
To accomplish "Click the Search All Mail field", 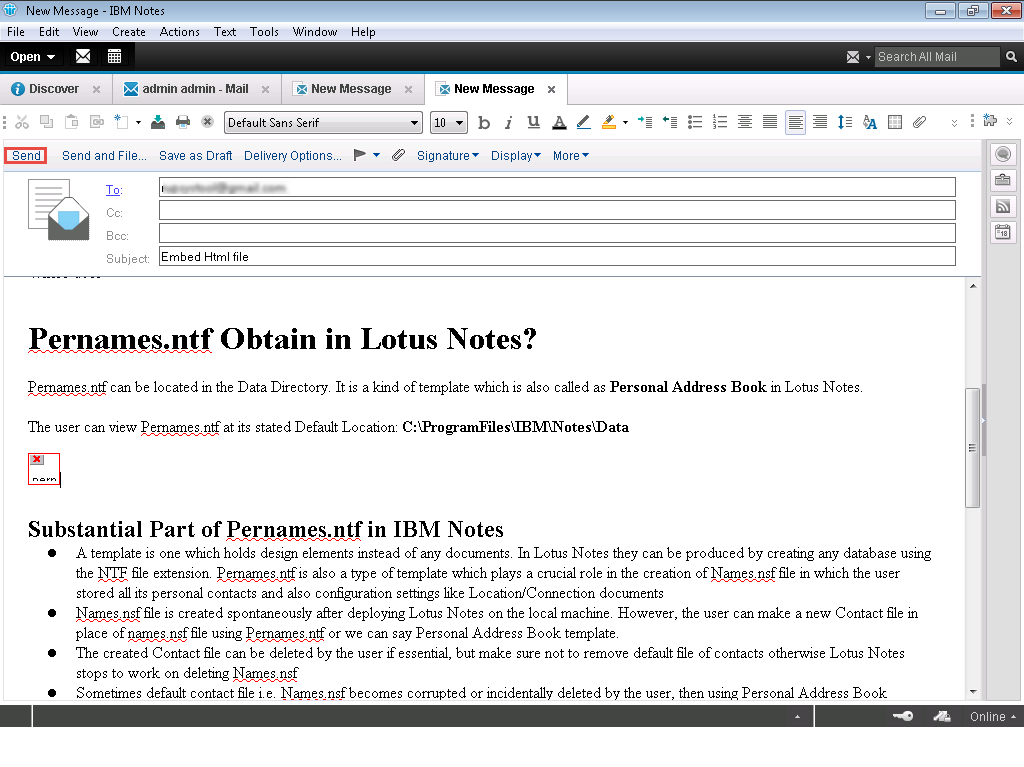I will pos(937,57).
